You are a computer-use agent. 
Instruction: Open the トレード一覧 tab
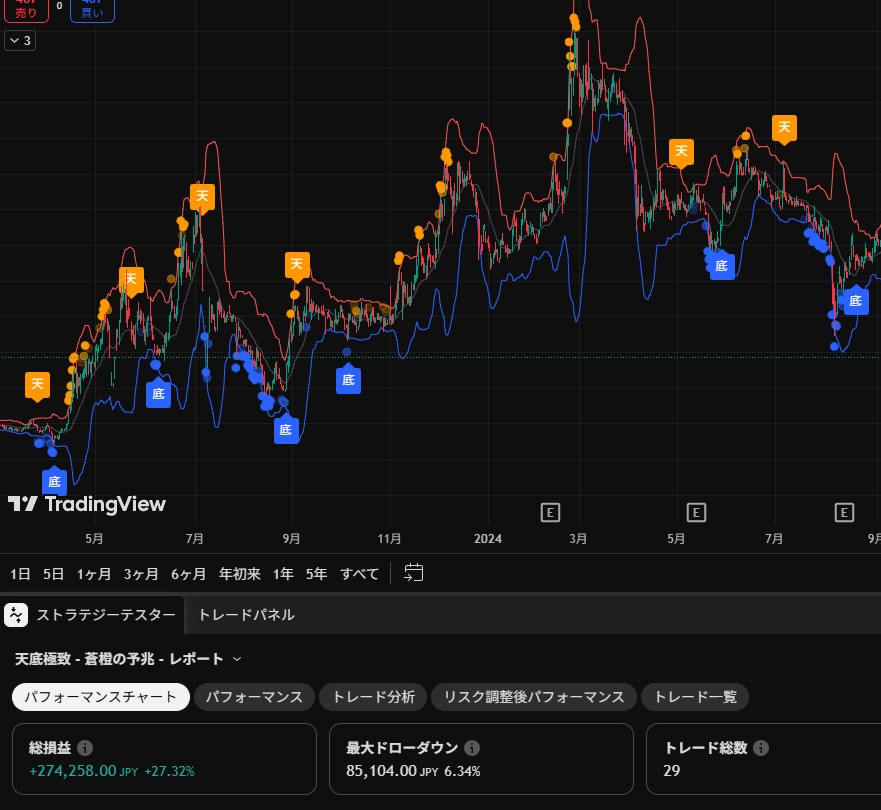pos(695,697)
